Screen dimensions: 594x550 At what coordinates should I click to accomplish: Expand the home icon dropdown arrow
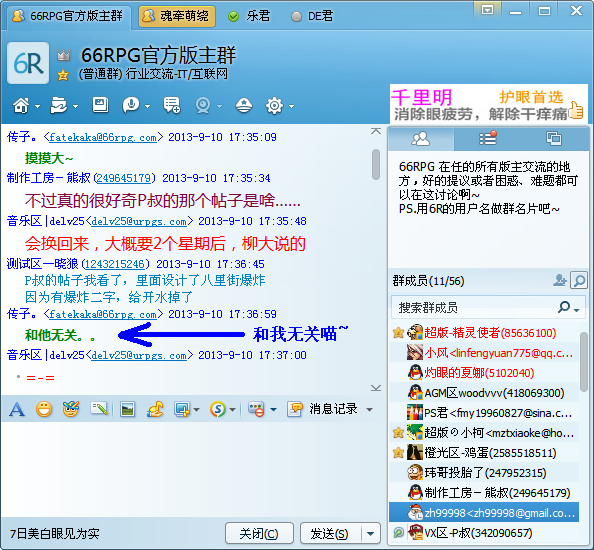[x=38, y=106]
